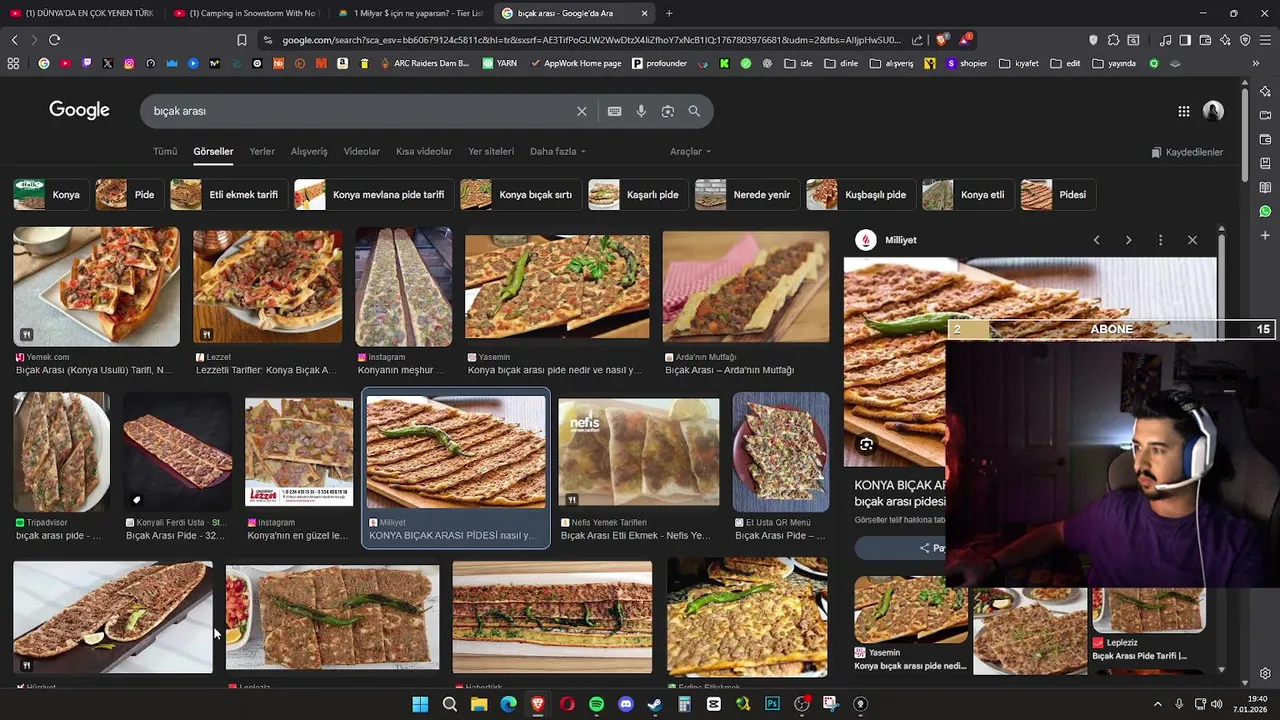The image size is (1280, 720).
Task: Filter by Kaşarlı pide chip
Action: pos(638,195)
